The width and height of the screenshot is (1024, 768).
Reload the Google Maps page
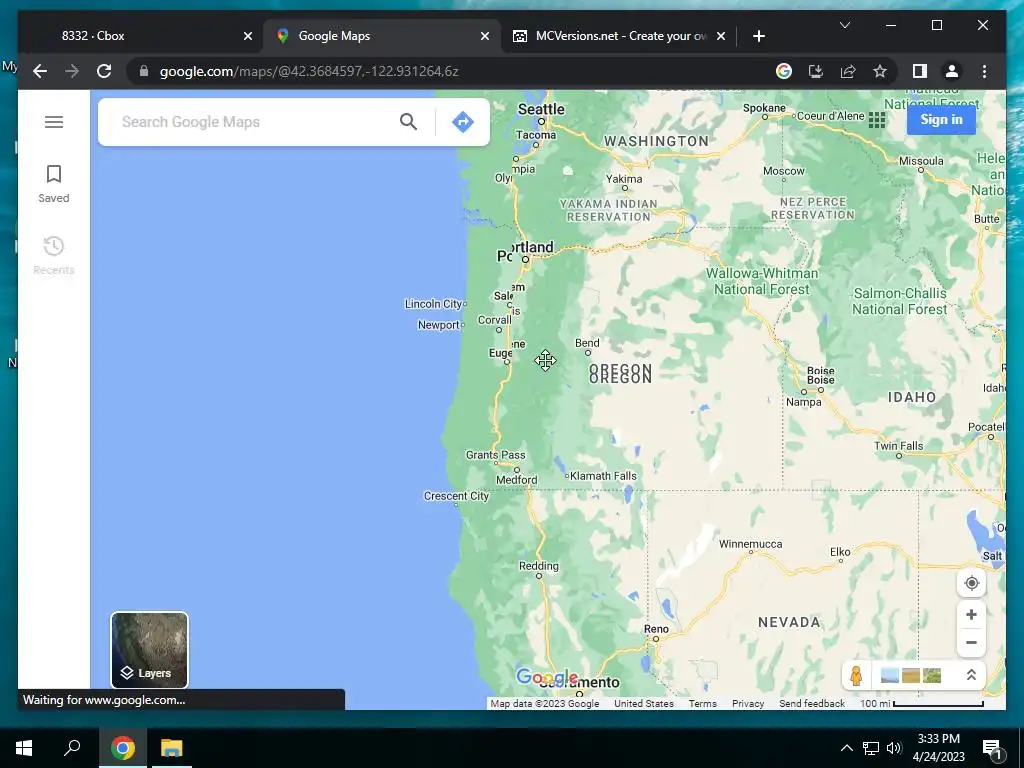coord(104,71)
